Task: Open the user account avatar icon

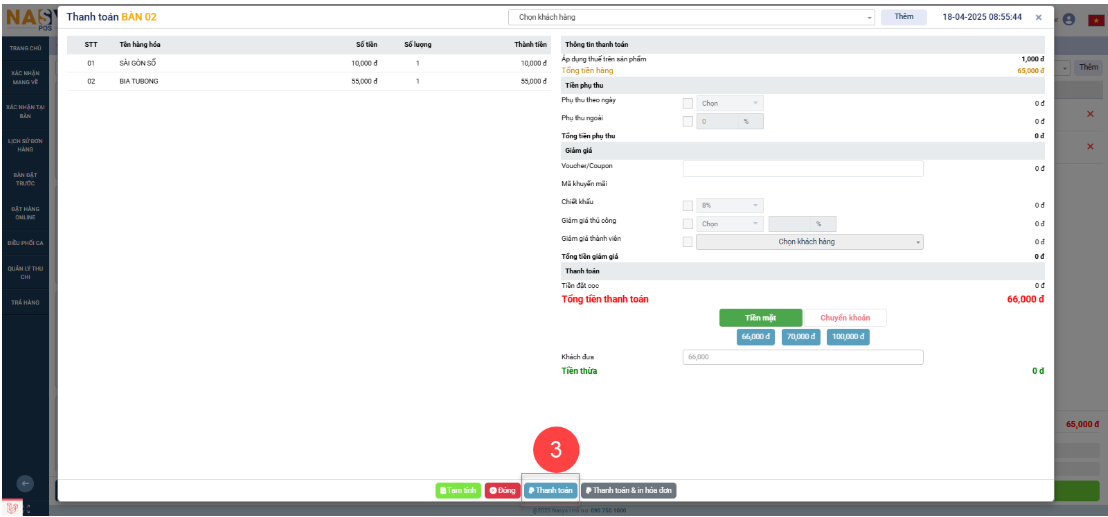Action: [x=1069, y=19]
